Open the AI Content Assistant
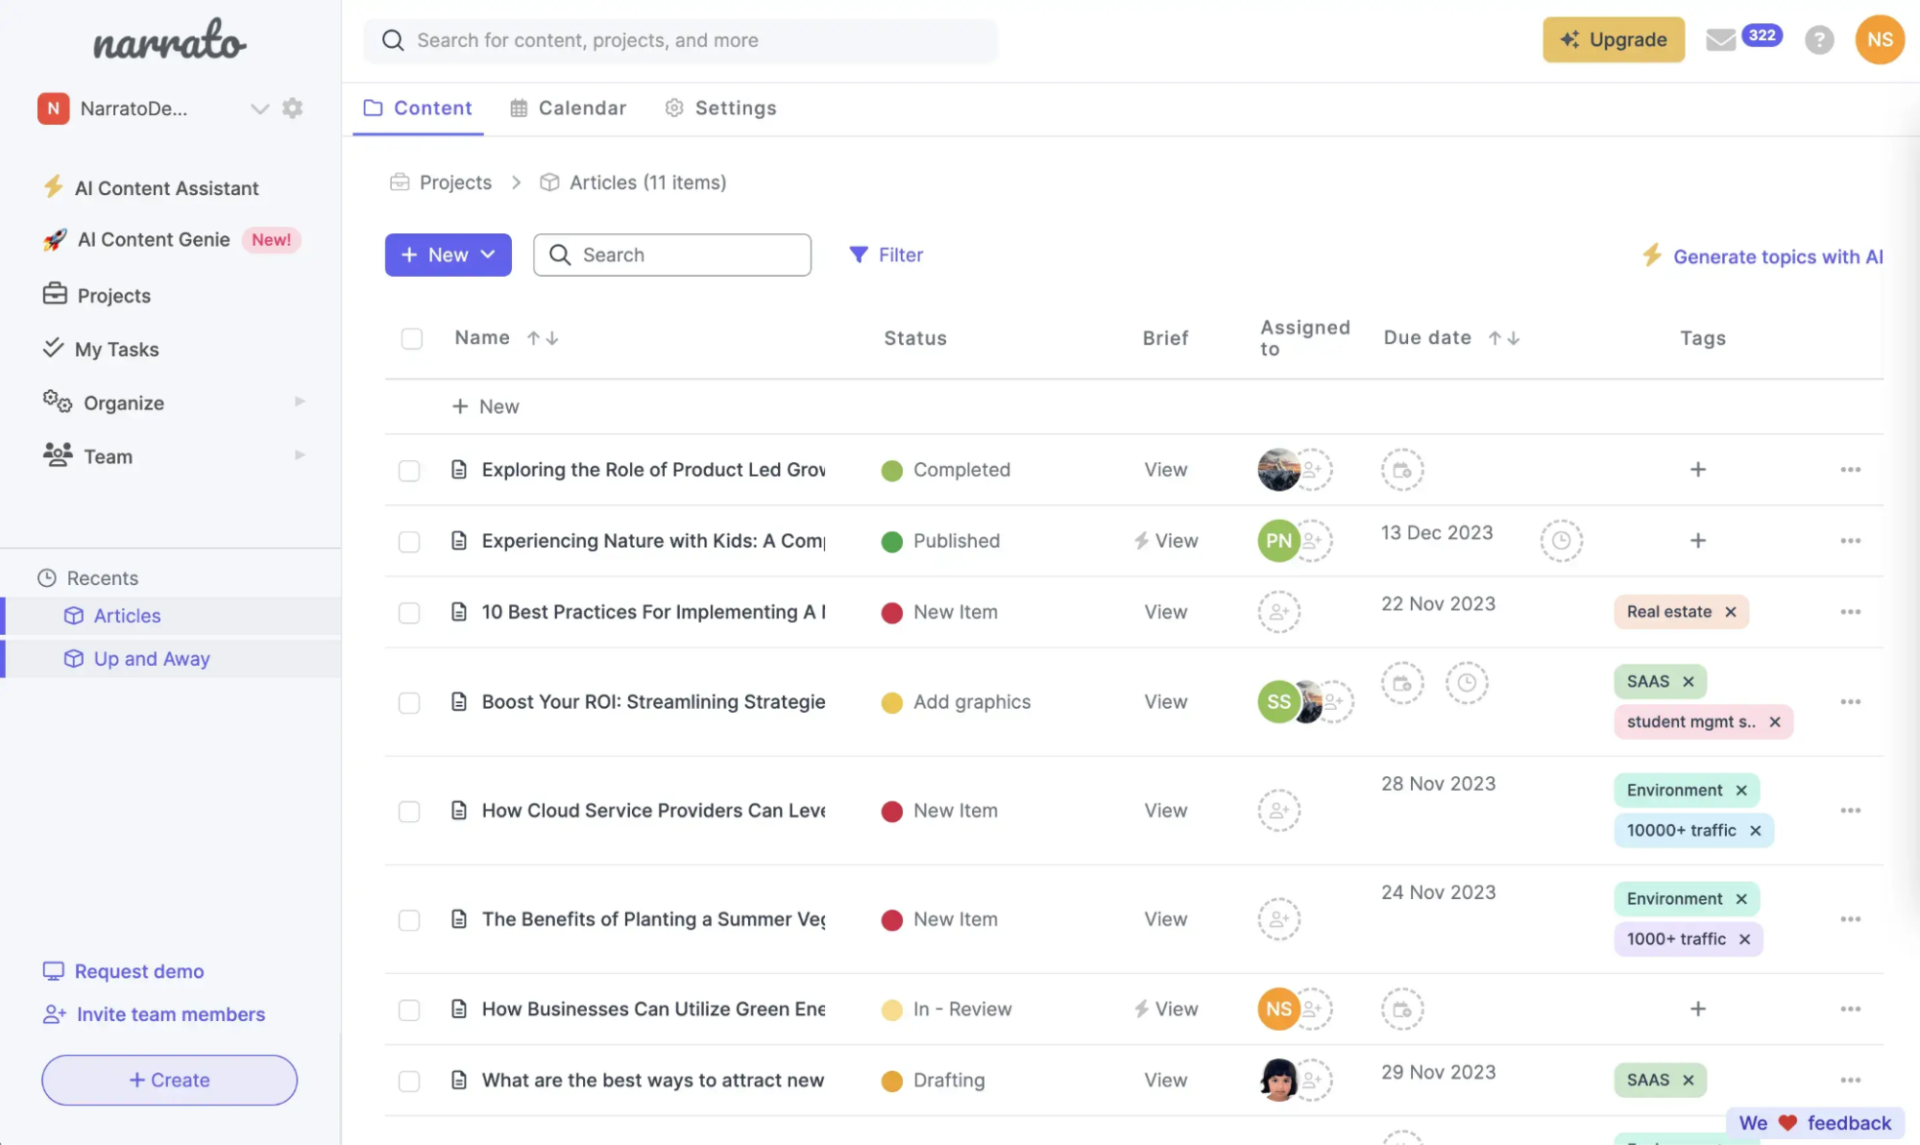 point(166,188)
